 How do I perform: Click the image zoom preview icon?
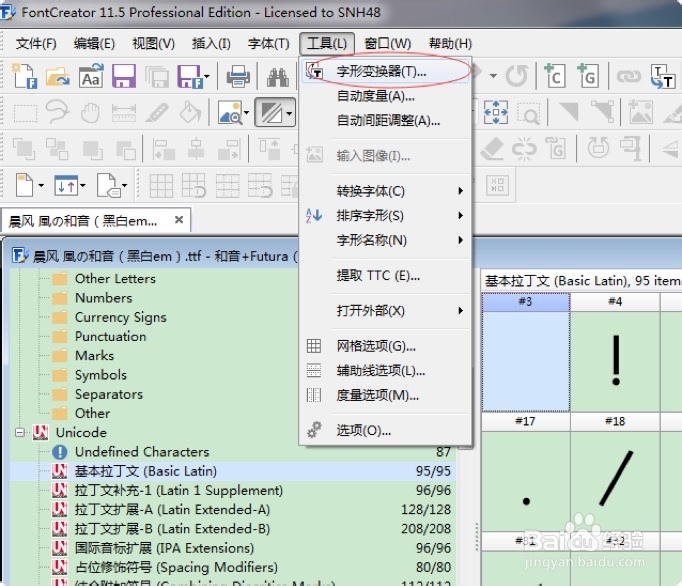[231, 113]
